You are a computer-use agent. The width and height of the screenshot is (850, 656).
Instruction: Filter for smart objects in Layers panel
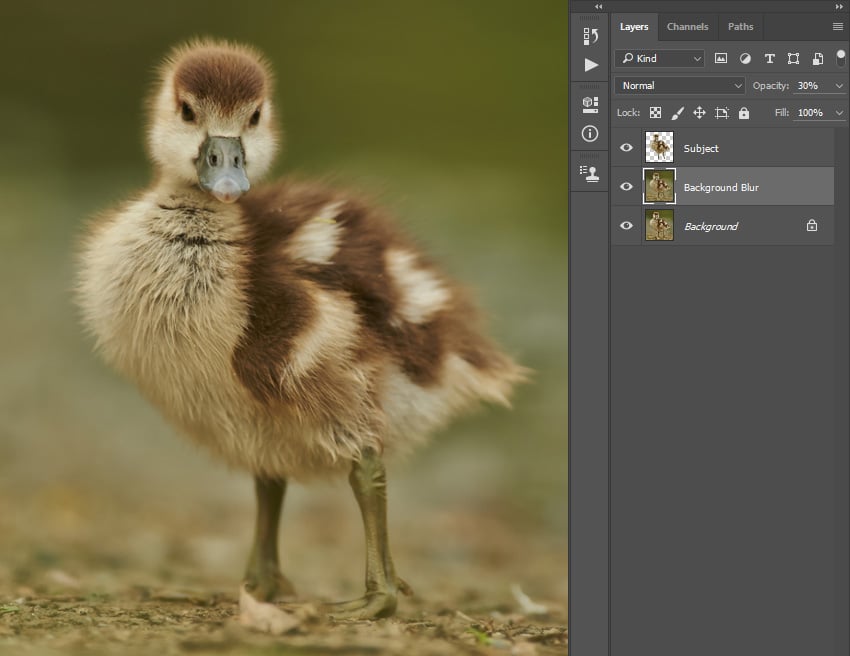[x=818, y=58]
